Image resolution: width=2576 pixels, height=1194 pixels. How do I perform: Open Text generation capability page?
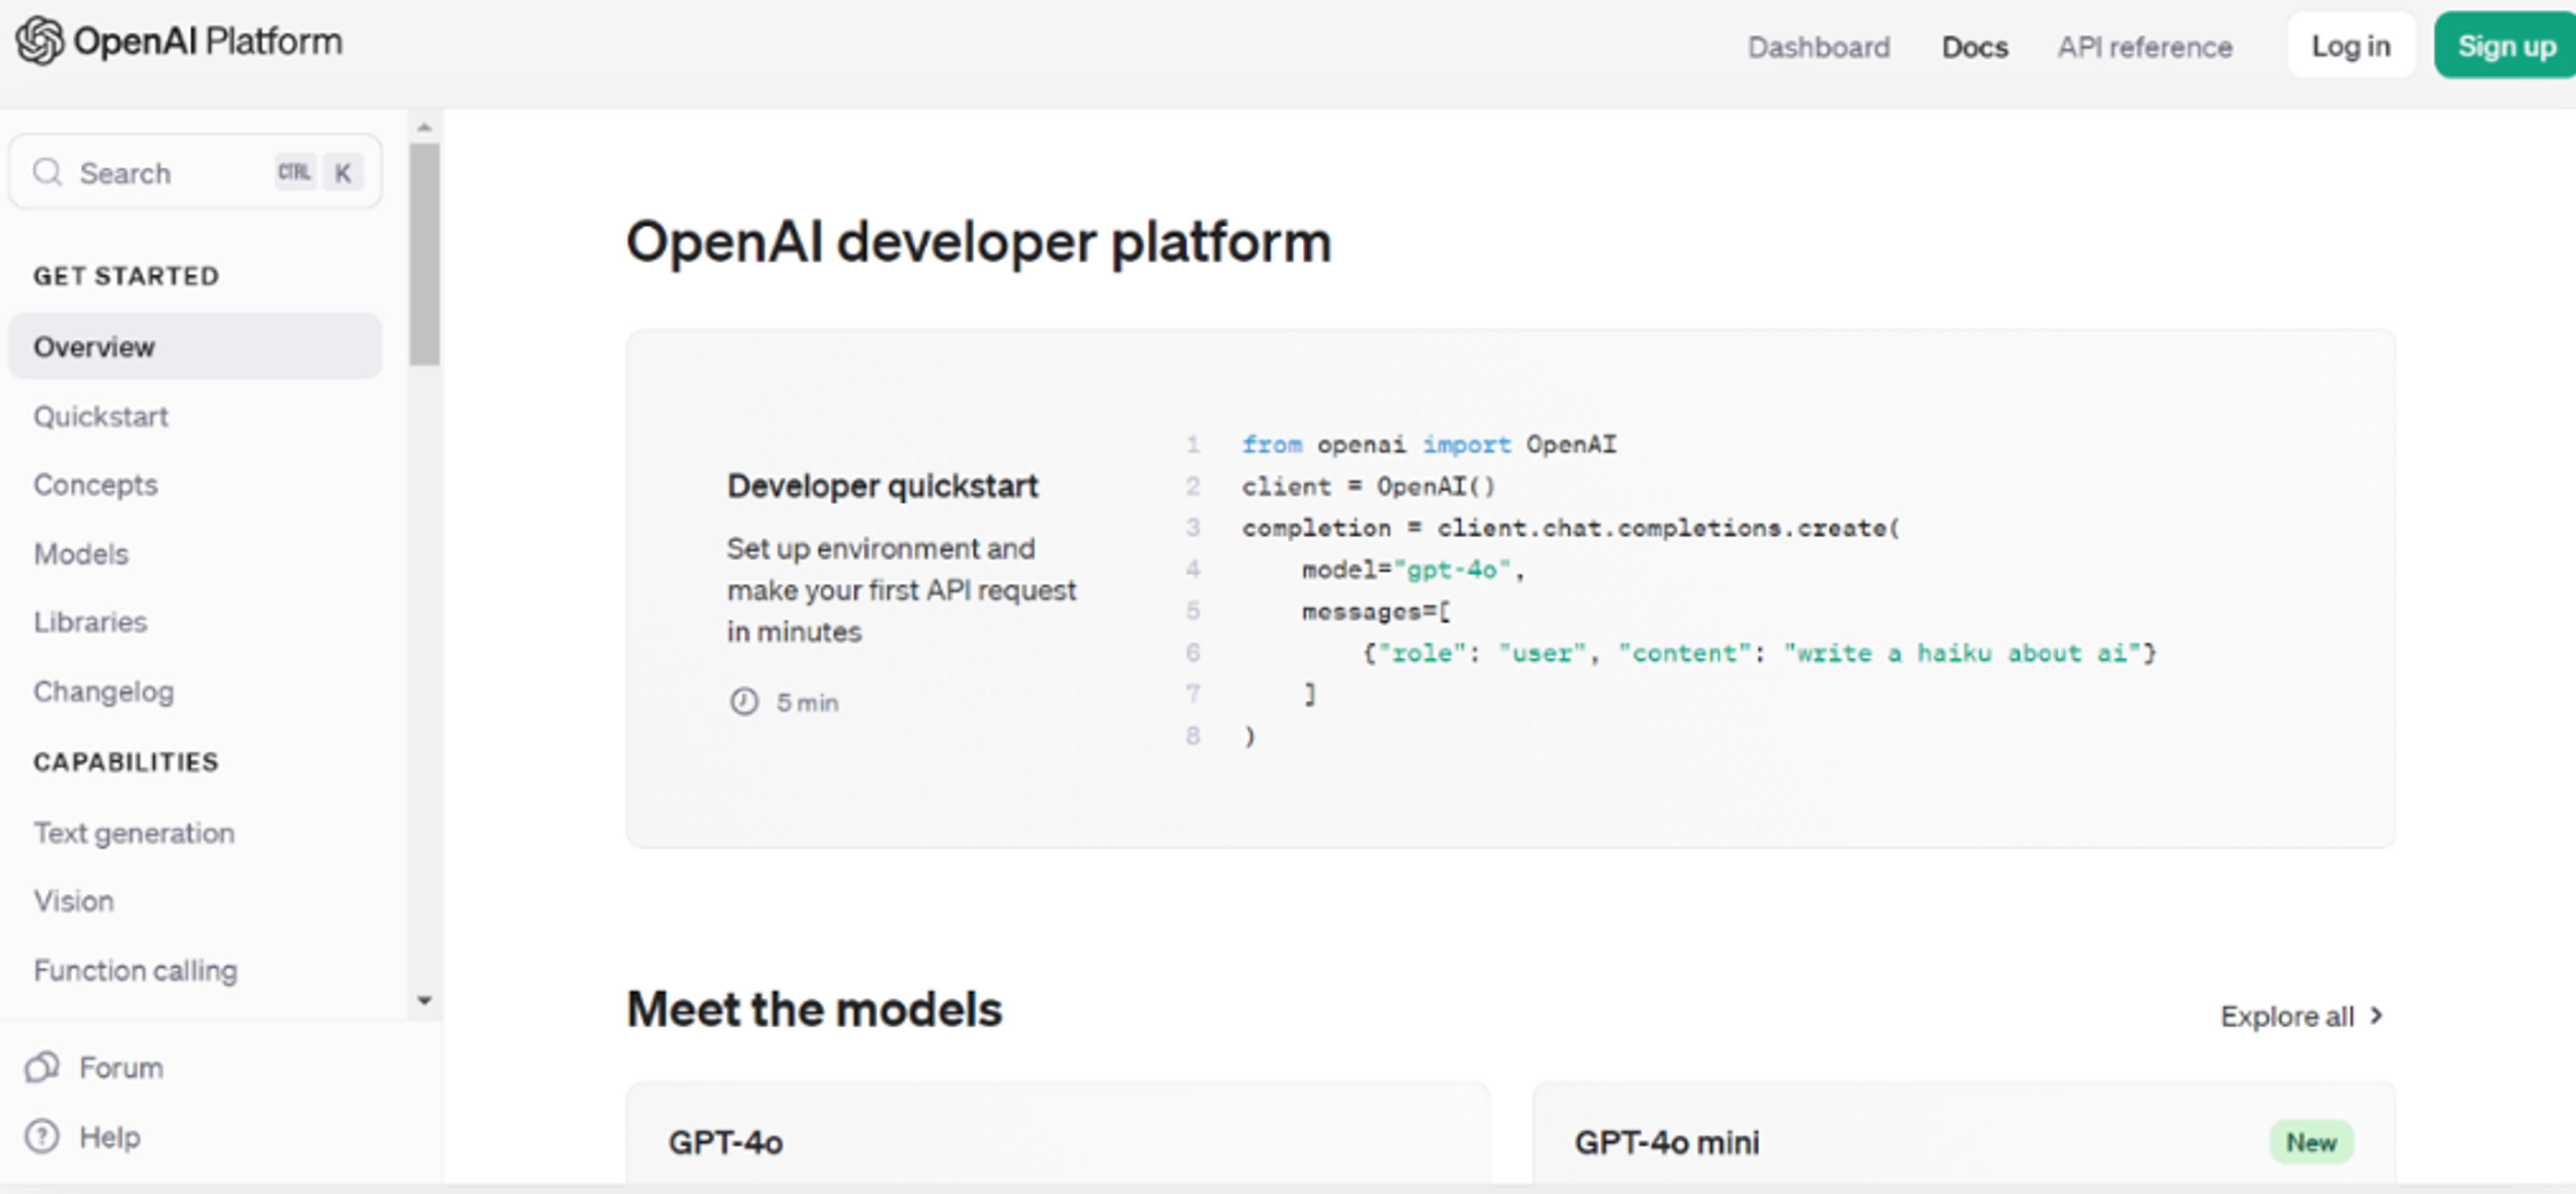tap(134, 833)
